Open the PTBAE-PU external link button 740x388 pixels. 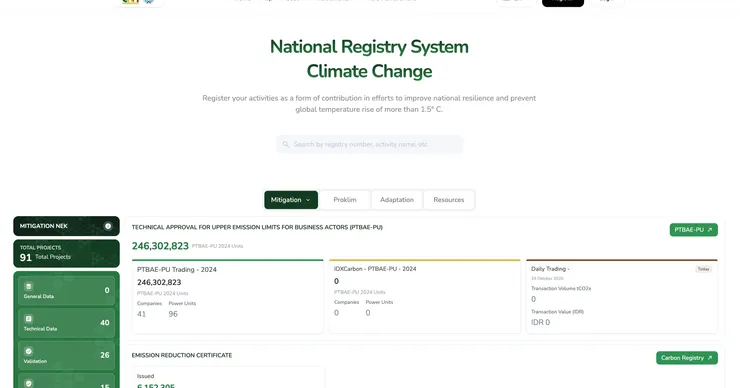coord(693,230)
